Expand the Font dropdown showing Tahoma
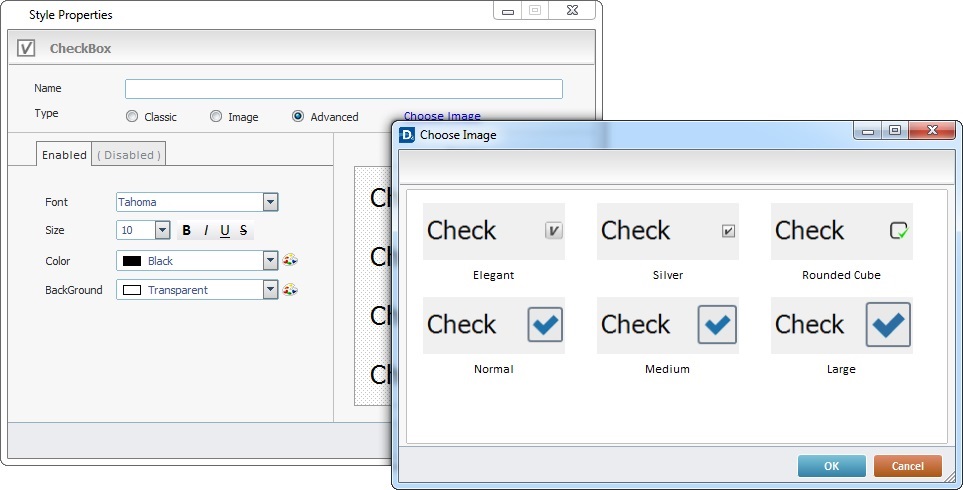963x490 pixels. (270, 202)
